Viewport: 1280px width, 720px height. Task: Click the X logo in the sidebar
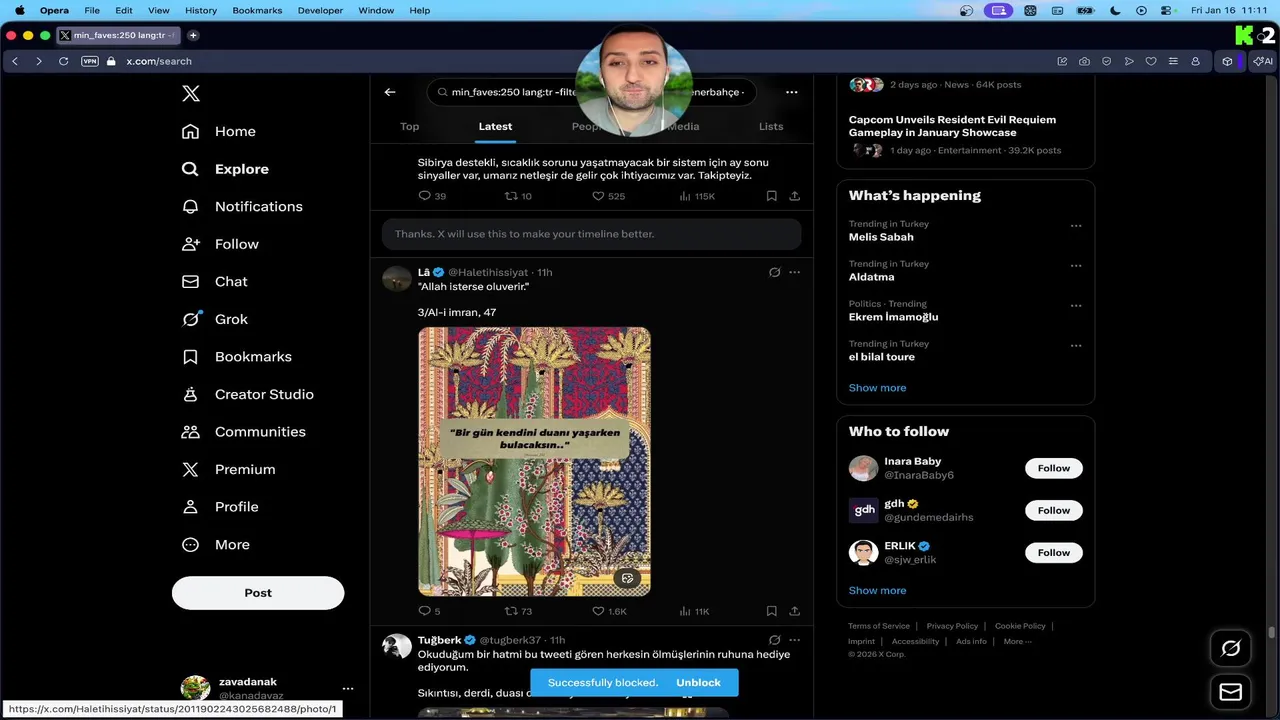(x=191, y=94)
